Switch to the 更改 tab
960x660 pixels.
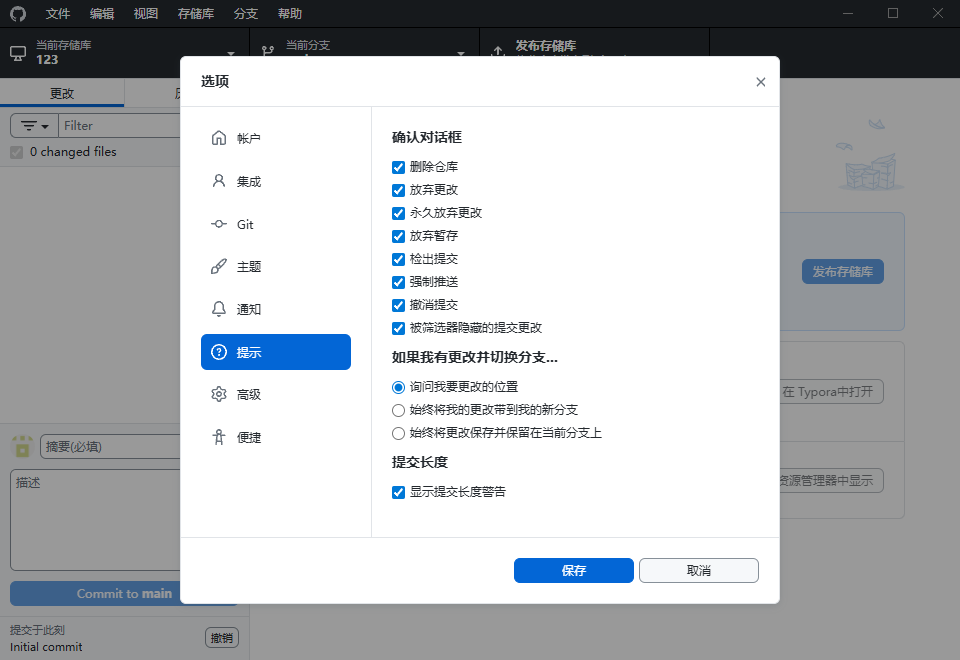62,92
